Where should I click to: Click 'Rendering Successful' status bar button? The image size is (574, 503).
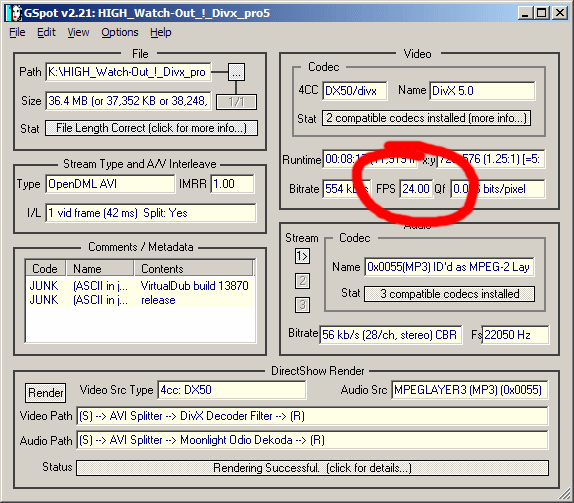pos(312,468)
